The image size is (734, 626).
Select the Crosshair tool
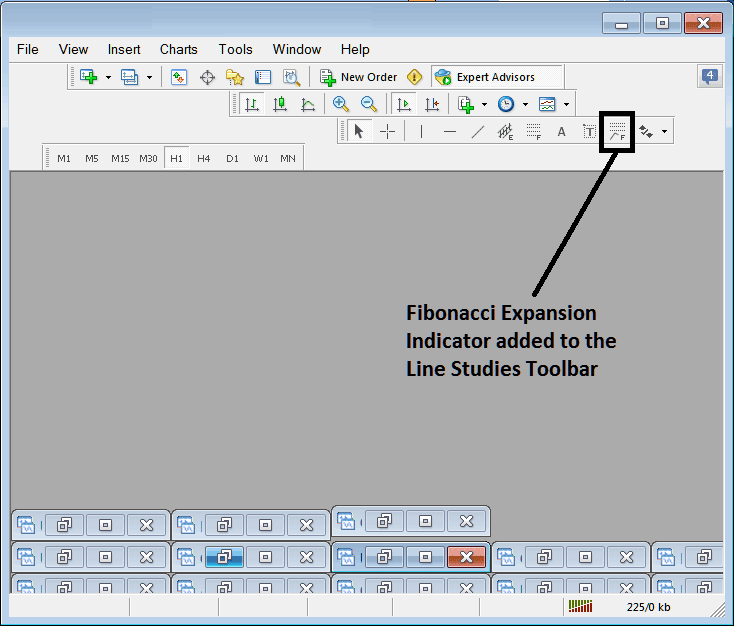coord(387,131)
